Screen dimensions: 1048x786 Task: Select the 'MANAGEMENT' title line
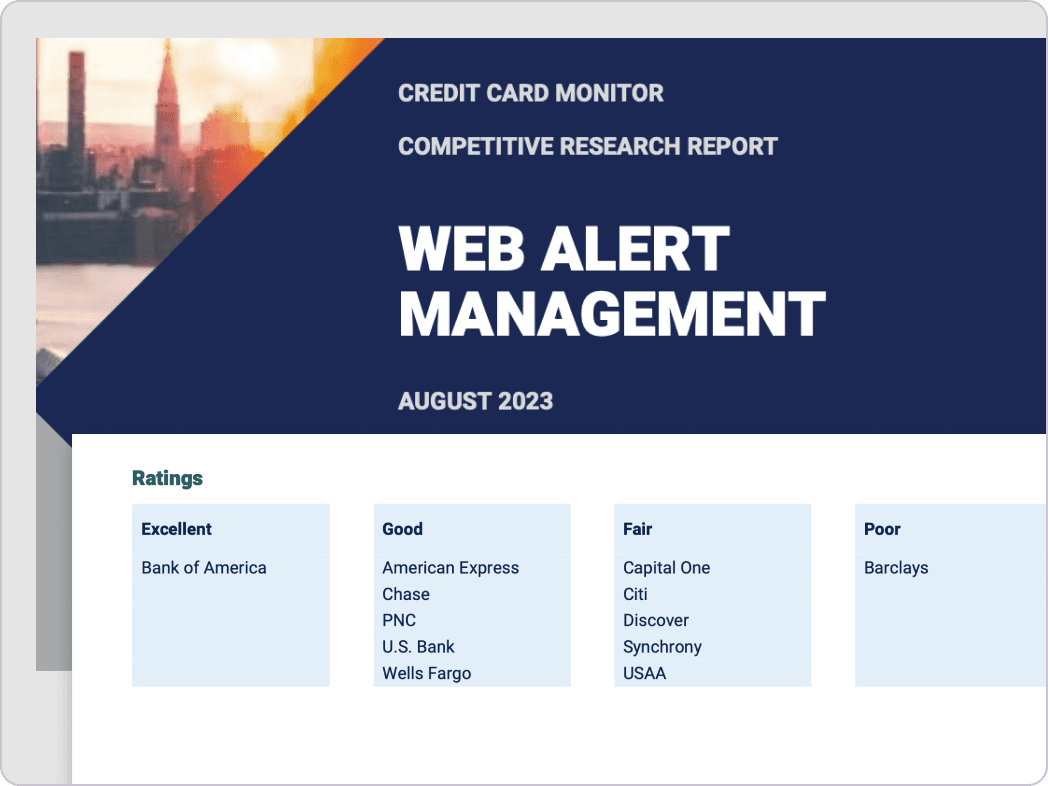coord(612,313)
